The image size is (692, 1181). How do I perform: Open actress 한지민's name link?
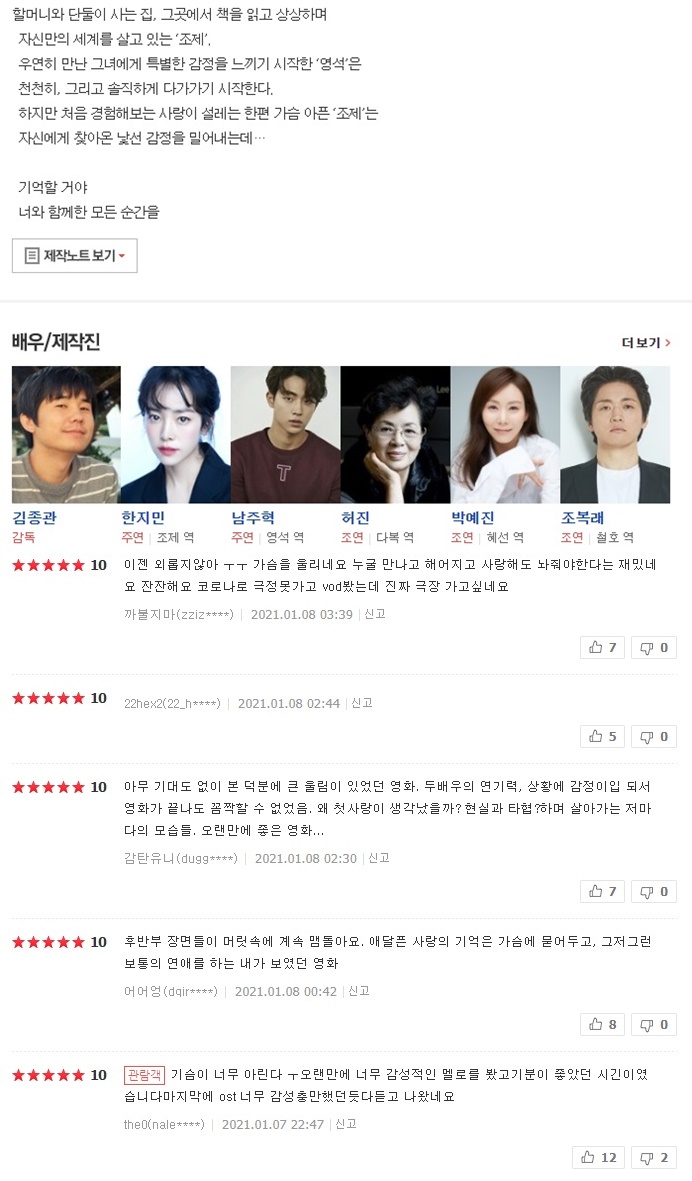(143, 517)
